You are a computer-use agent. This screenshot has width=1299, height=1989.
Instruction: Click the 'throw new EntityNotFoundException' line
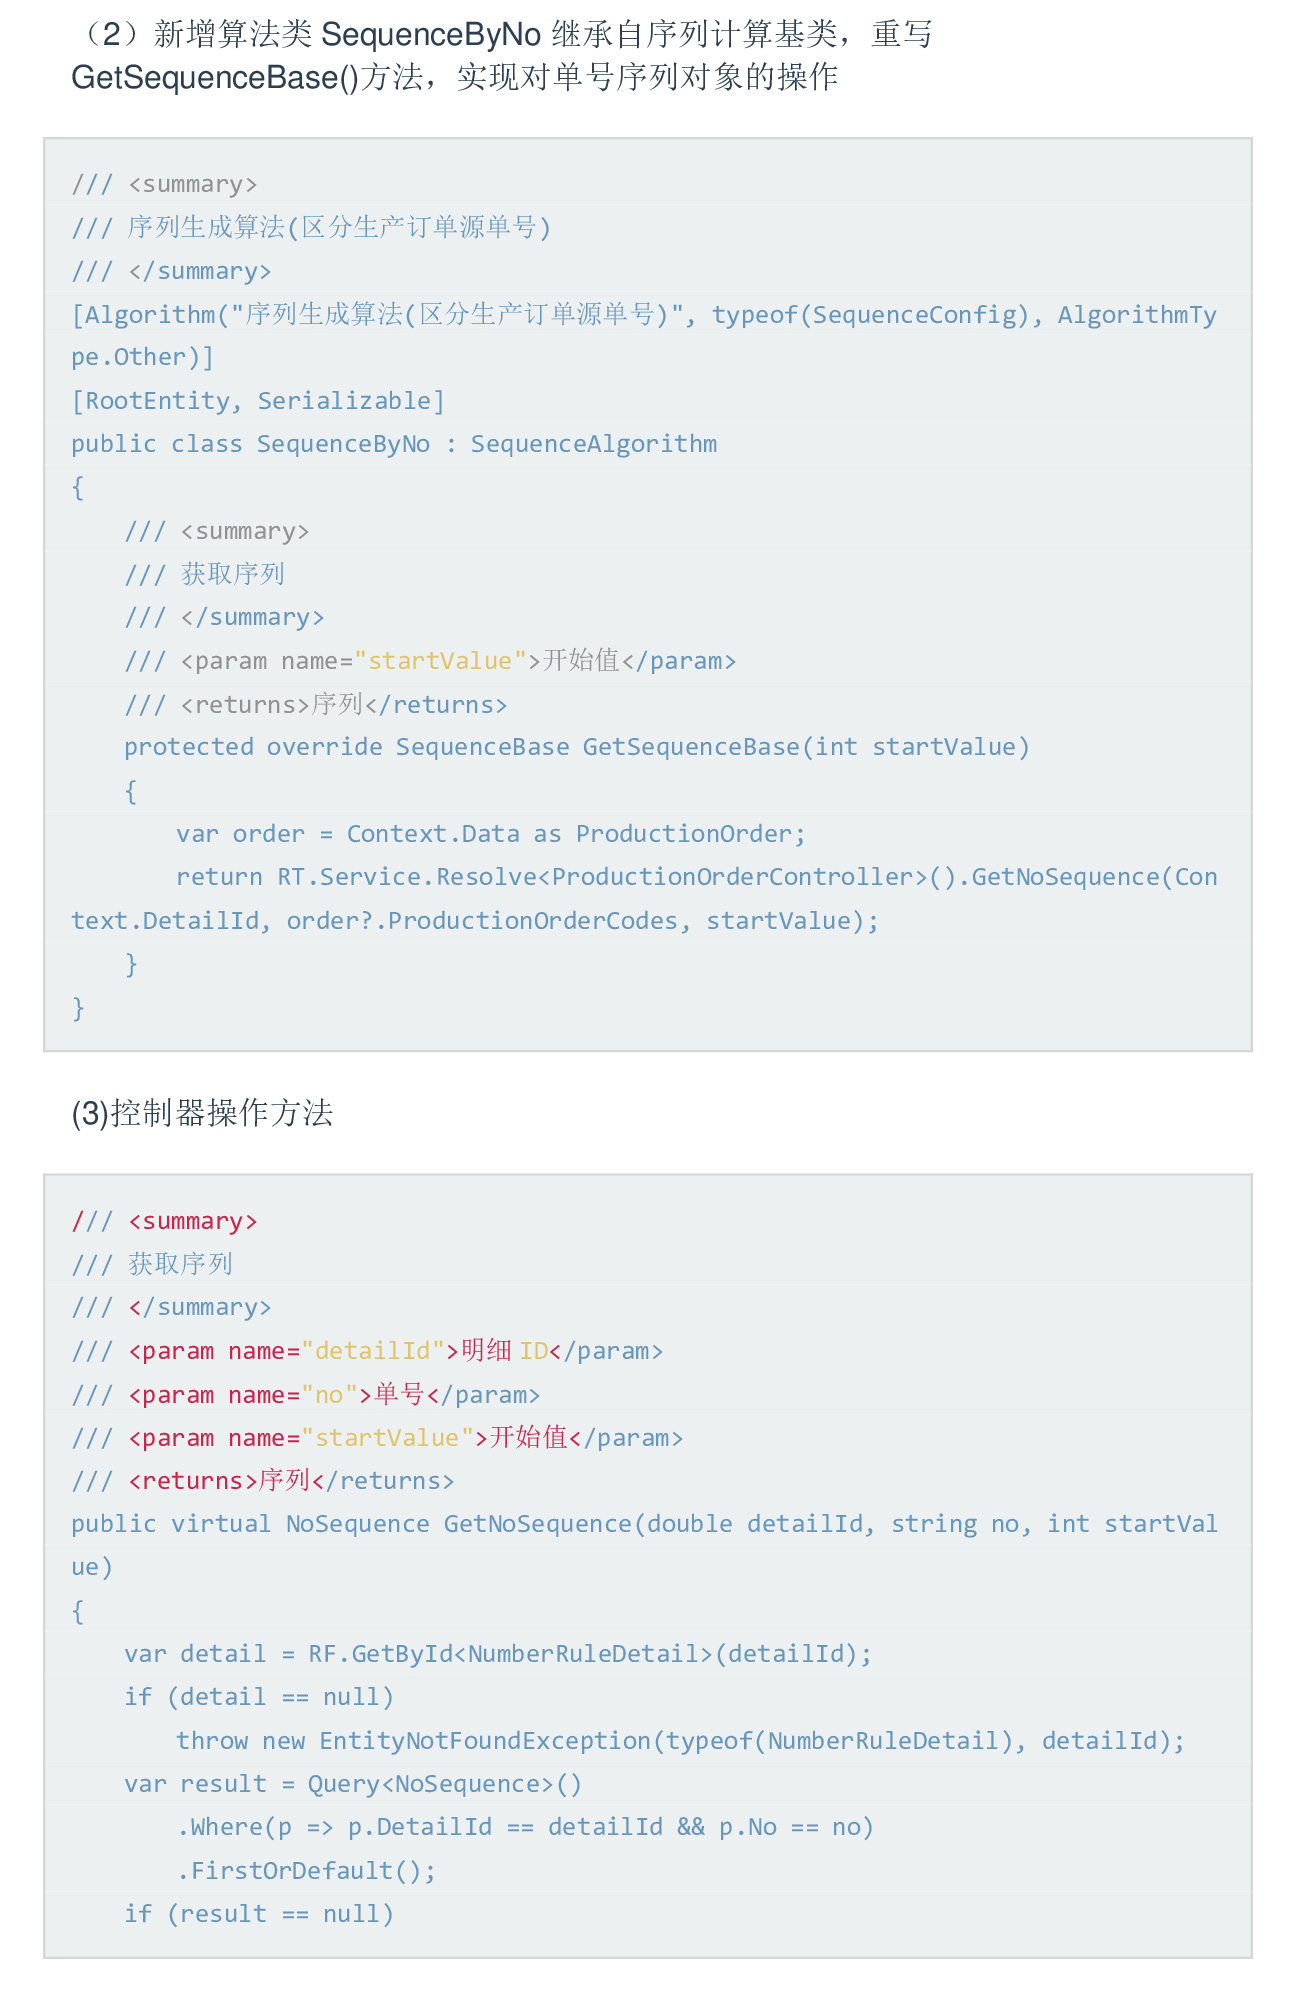click(x=680, y=1741)
